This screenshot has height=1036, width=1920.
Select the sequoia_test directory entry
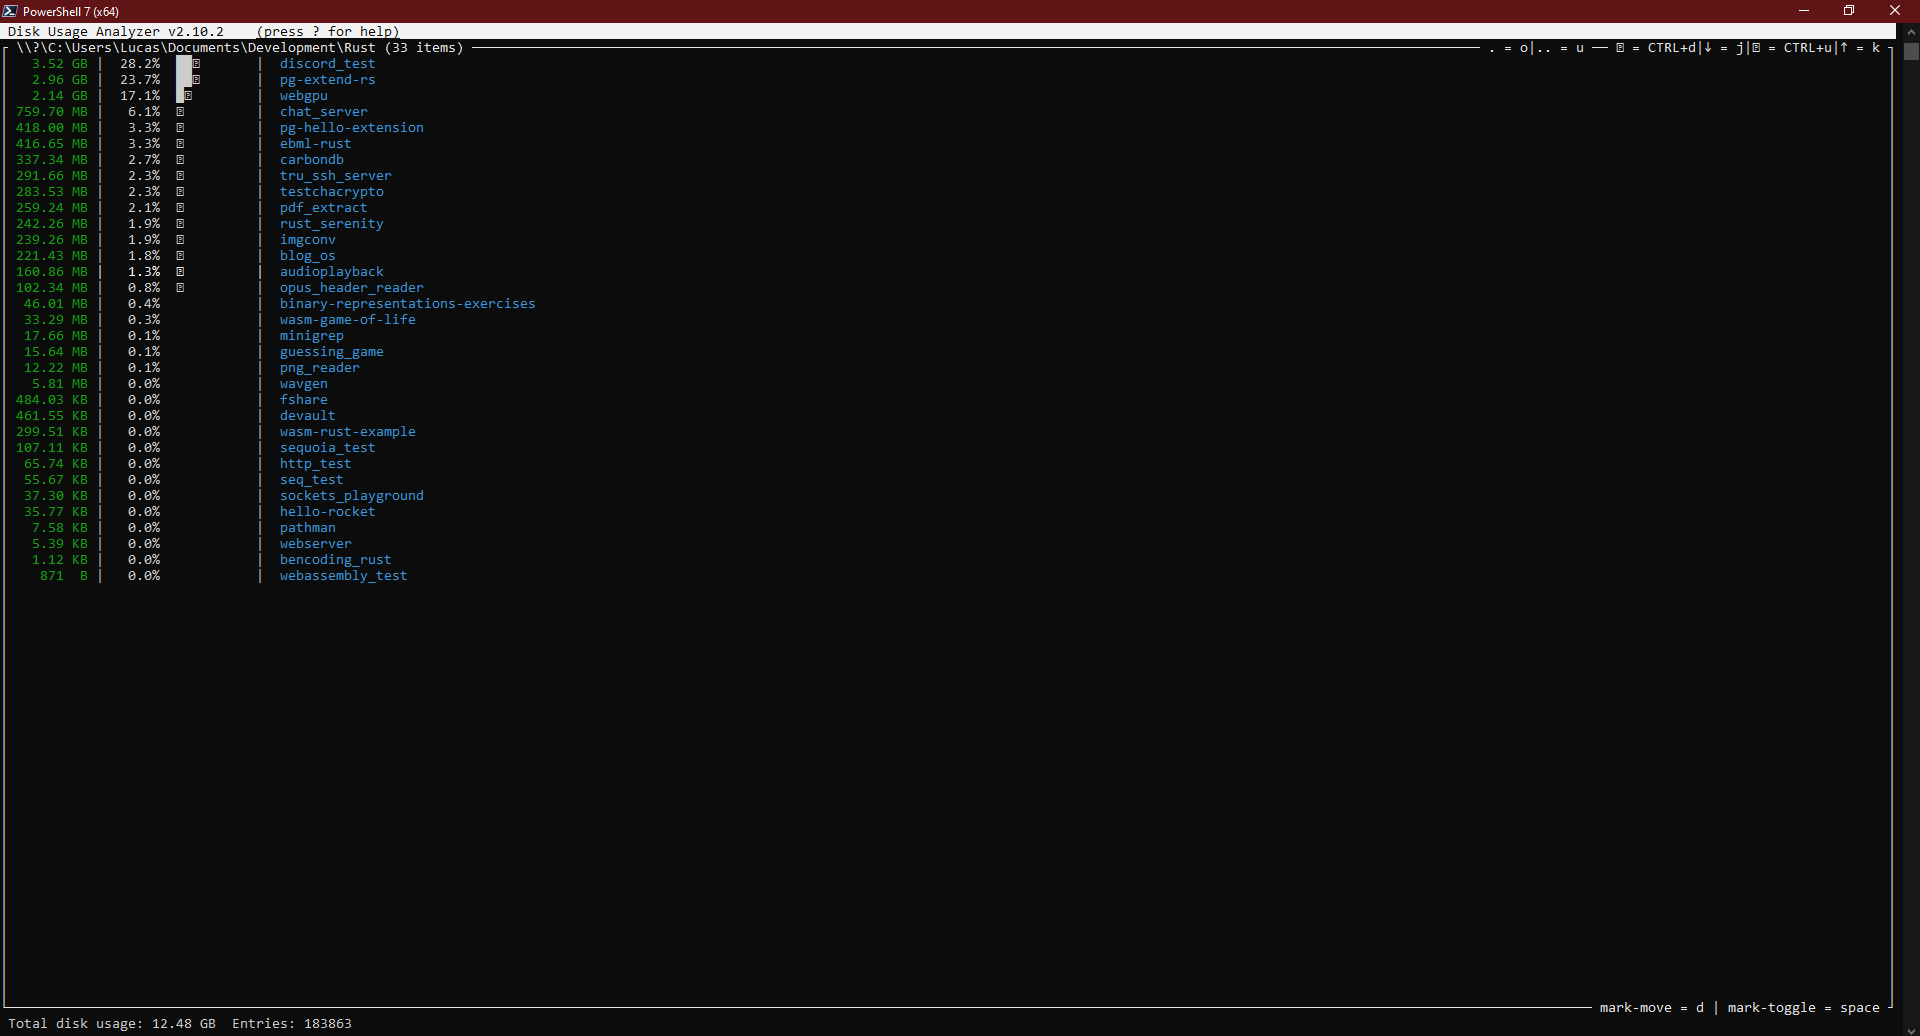point(327,448)
